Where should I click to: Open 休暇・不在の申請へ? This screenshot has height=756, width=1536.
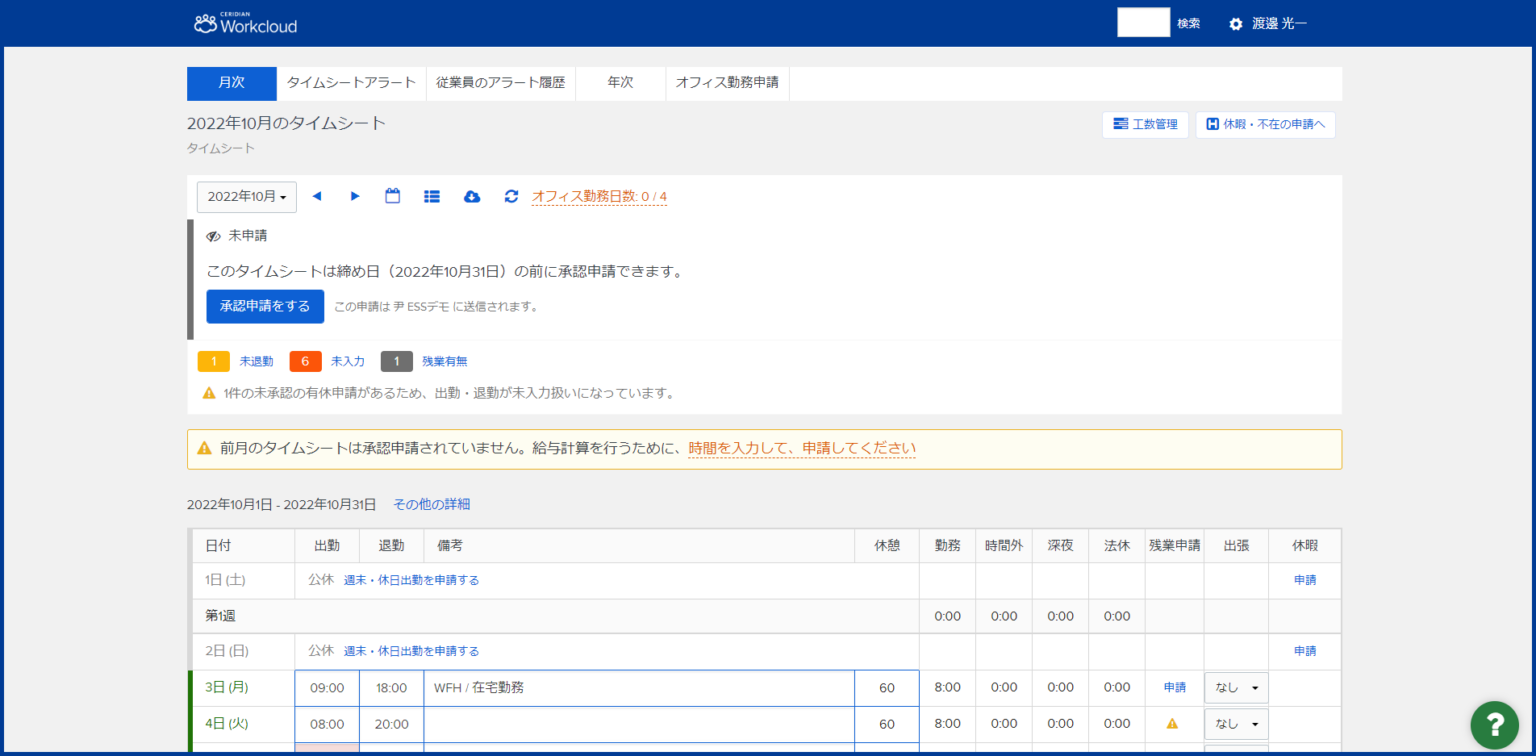pos(1265,124)
